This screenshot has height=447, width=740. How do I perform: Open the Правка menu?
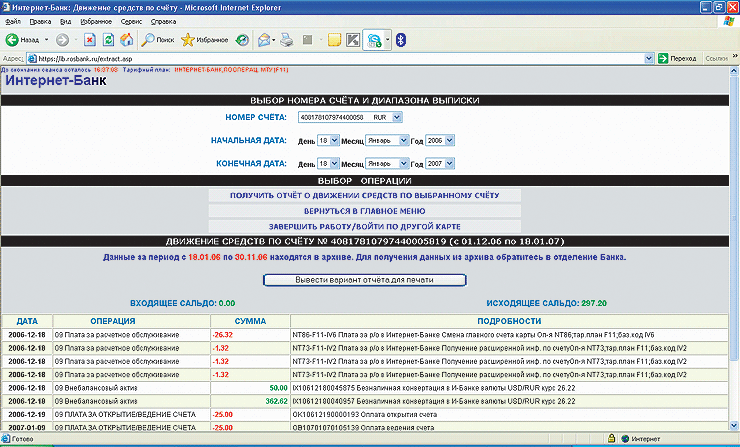(x=40, y=21)
